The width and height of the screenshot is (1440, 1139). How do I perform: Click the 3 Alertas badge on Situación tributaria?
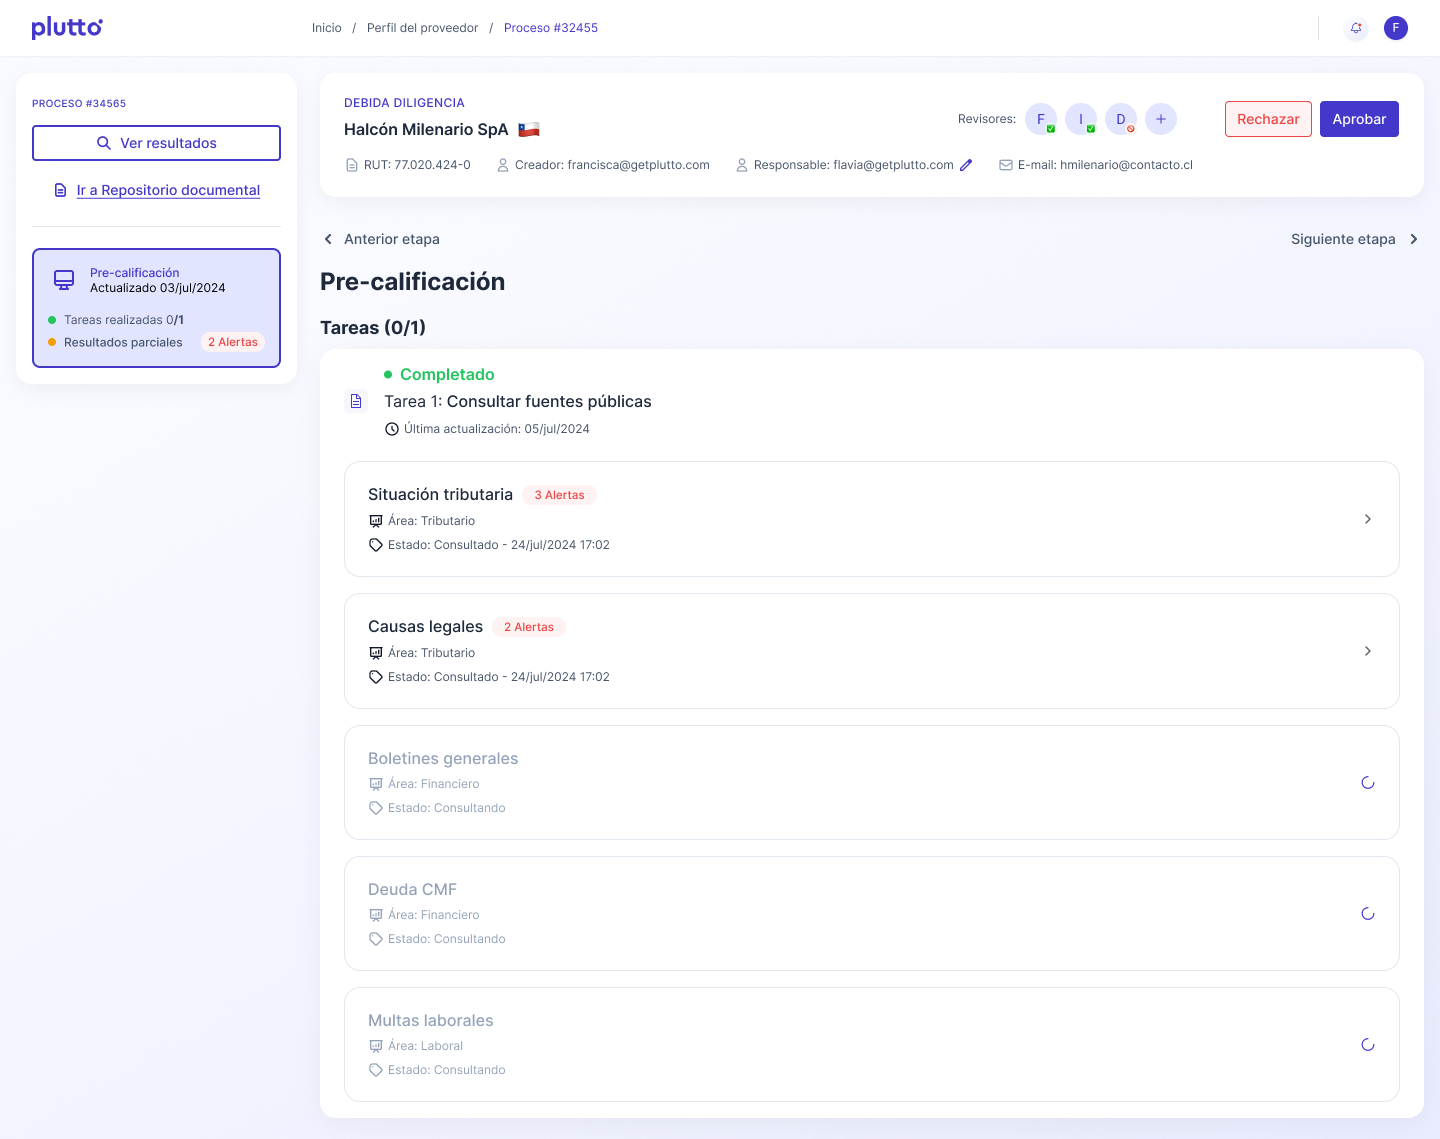point(559,495)
